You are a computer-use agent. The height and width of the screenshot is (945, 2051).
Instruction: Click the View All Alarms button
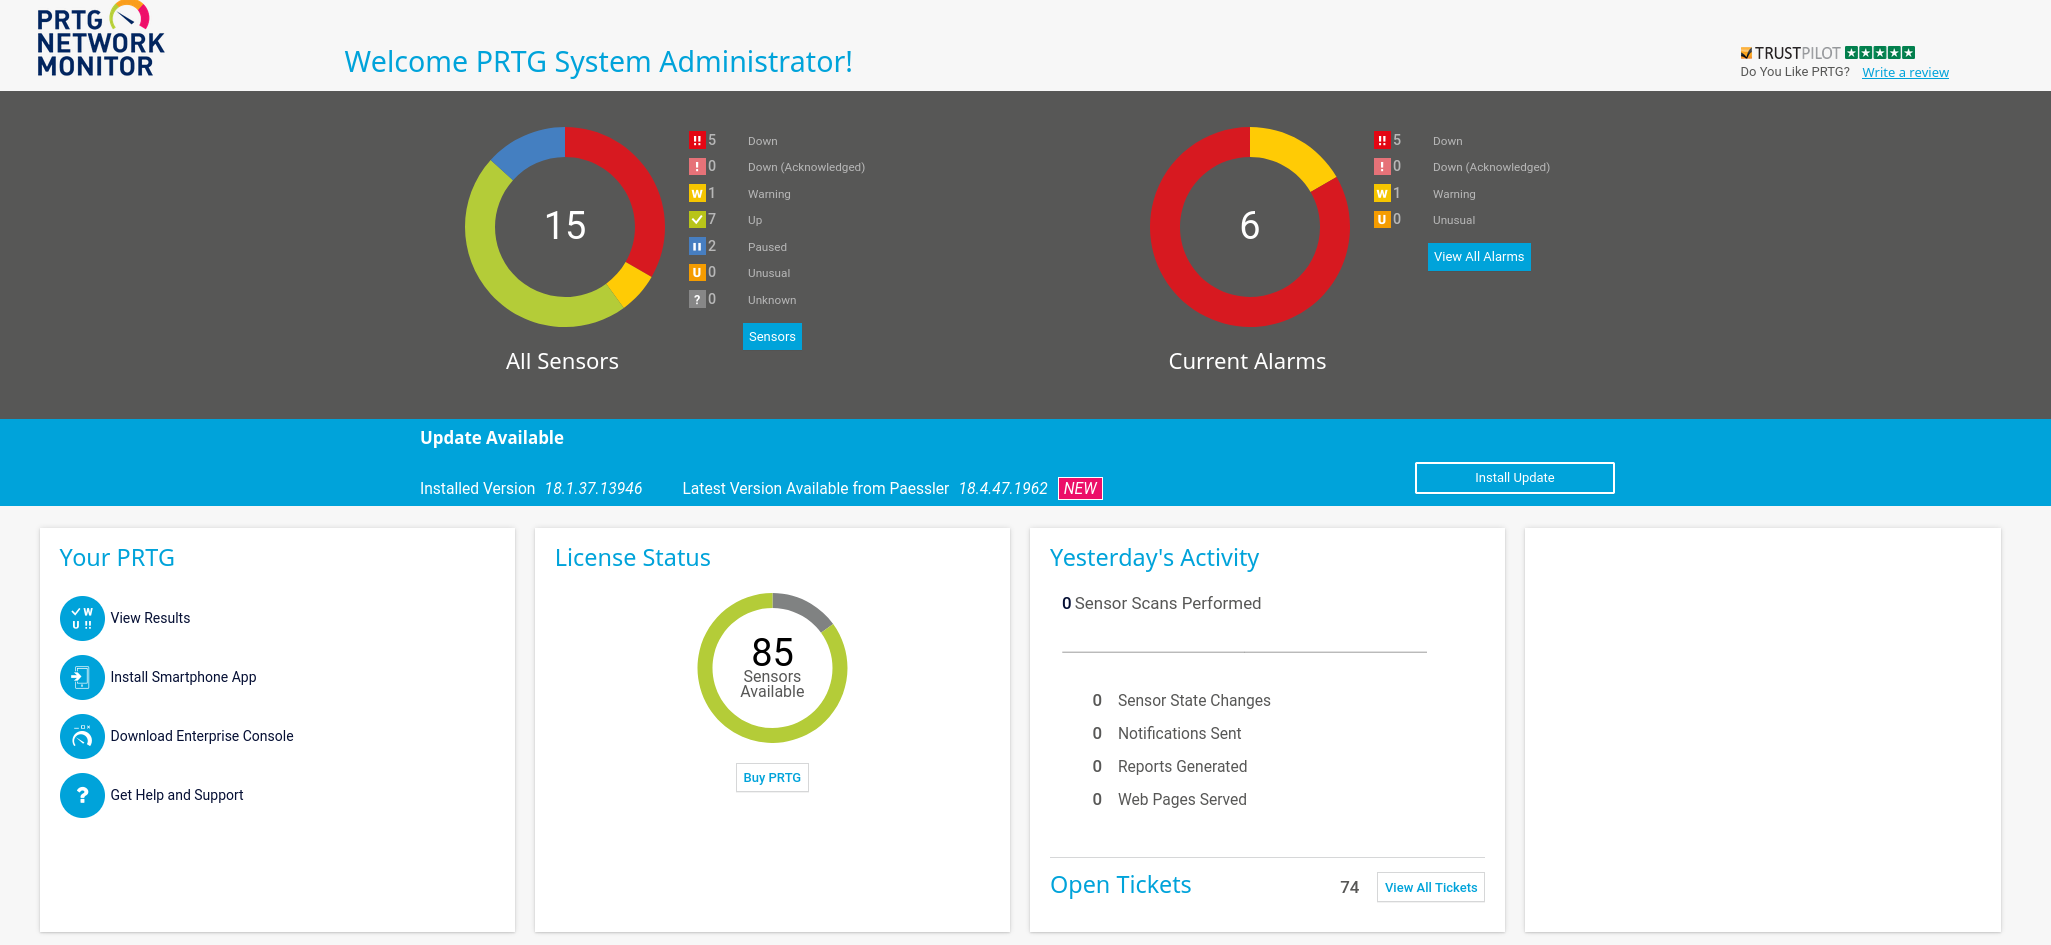(1479, 257)
